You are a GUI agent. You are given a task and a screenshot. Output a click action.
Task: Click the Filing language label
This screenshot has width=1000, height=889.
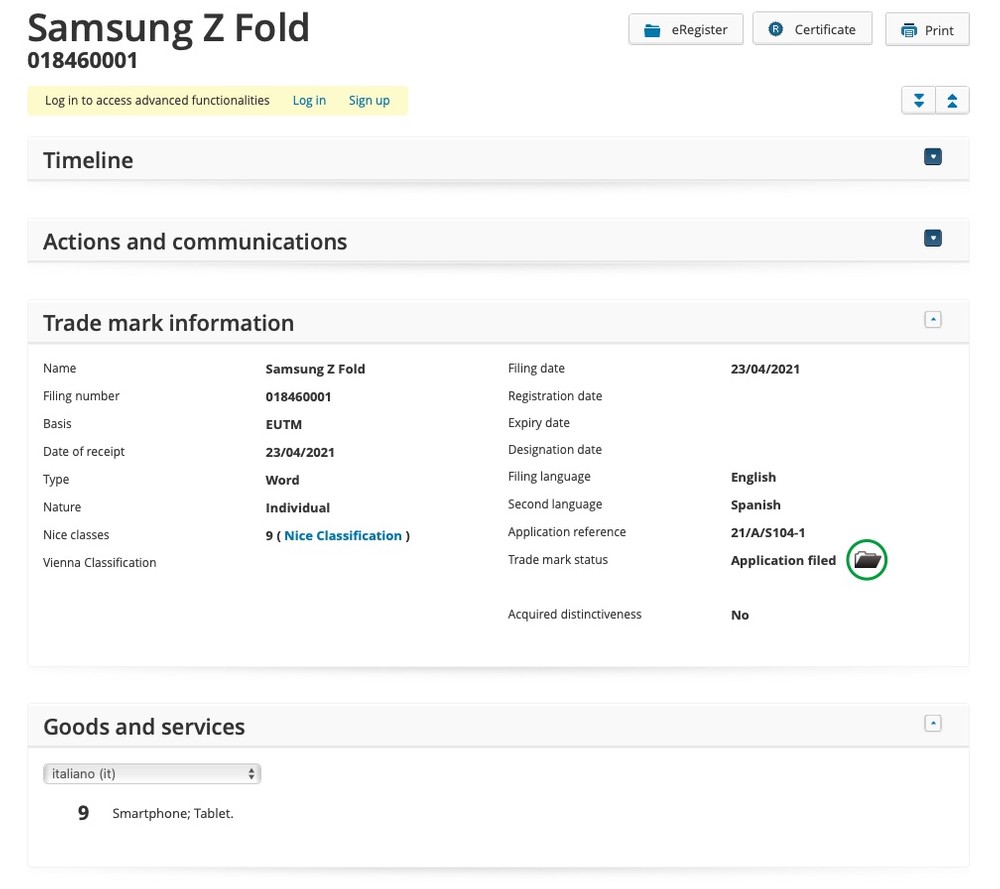click(x=549, y=477)
